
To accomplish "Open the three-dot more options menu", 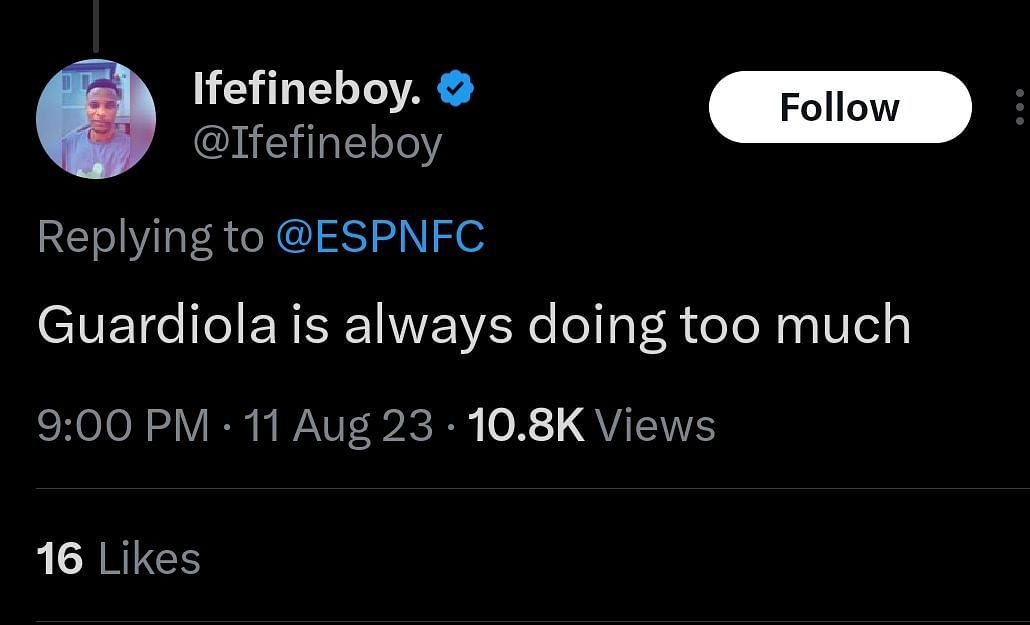I will (1019, 107).
